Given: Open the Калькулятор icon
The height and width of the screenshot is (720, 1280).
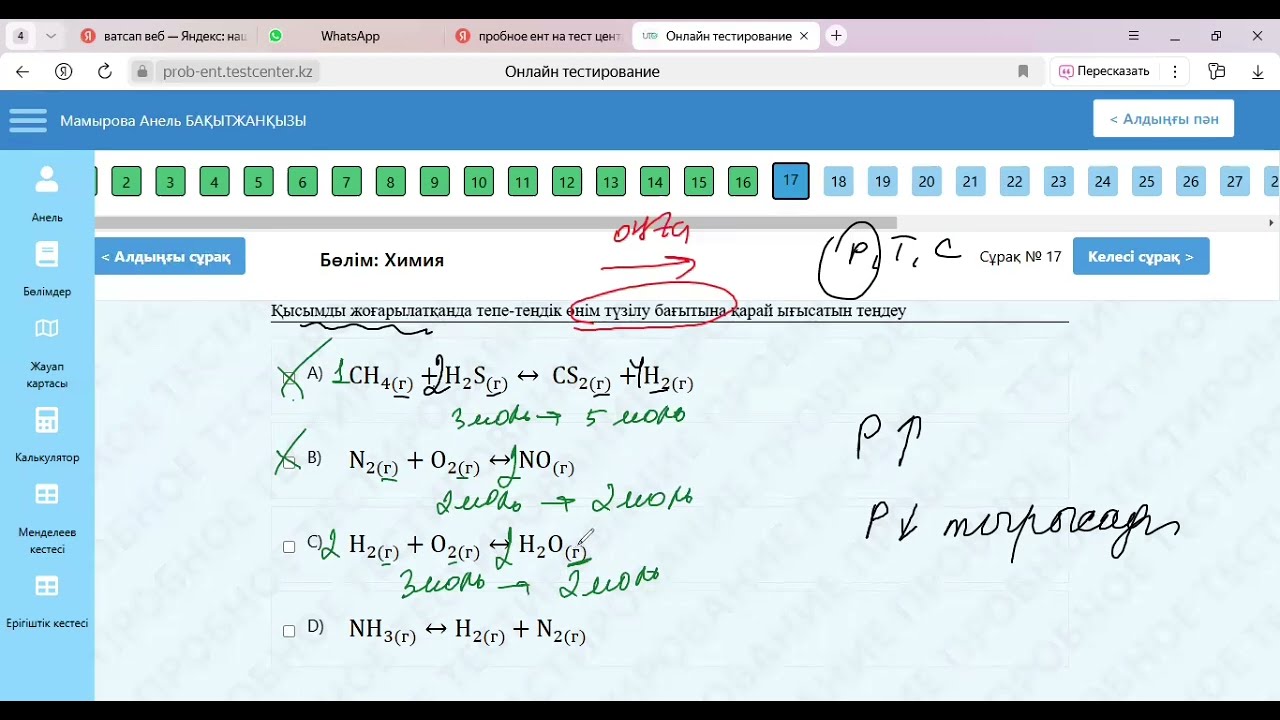Looking at the screenshot, I should tap(47, 420).
